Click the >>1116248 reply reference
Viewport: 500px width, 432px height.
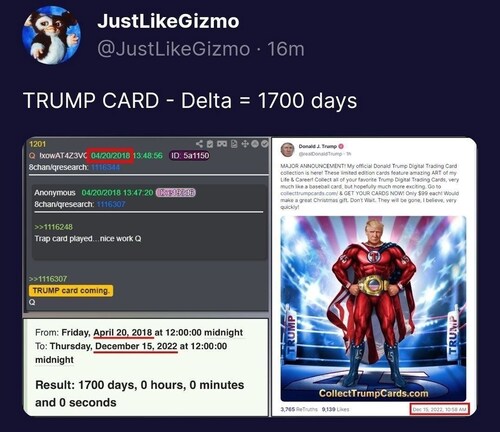click(53, 227)
